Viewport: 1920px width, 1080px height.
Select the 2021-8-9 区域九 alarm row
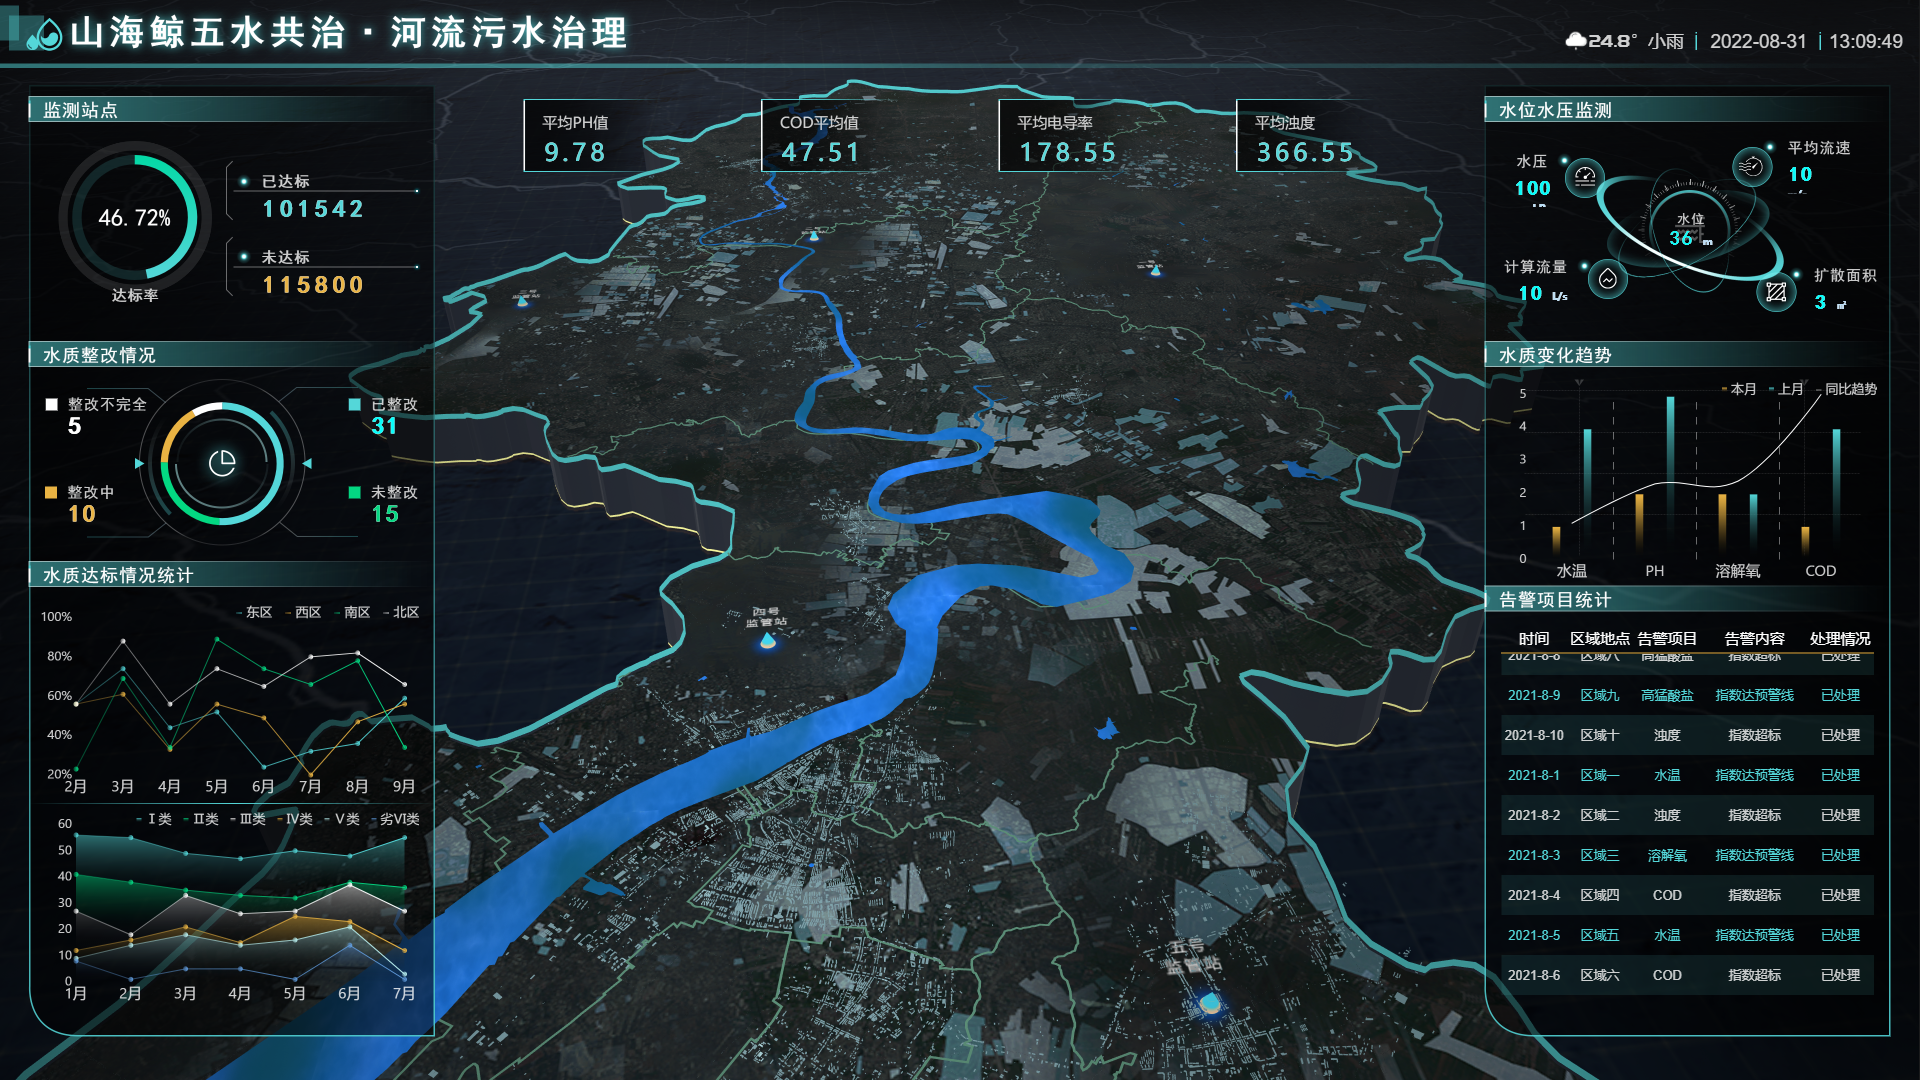tap(1685, 695)
